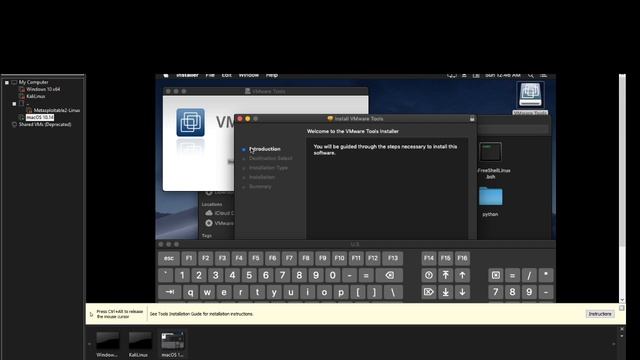The height and width of the screenshot is (360, 640).
Task: Click the numpad minus key
Action: pyautogui.click(x=546, y=292)
